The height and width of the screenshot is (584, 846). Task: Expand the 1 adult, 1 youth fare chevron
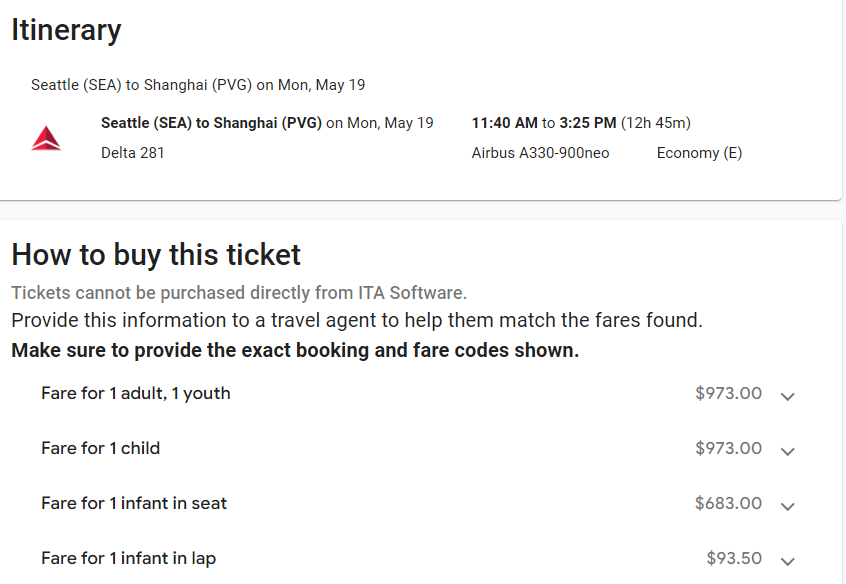point(788,396)
